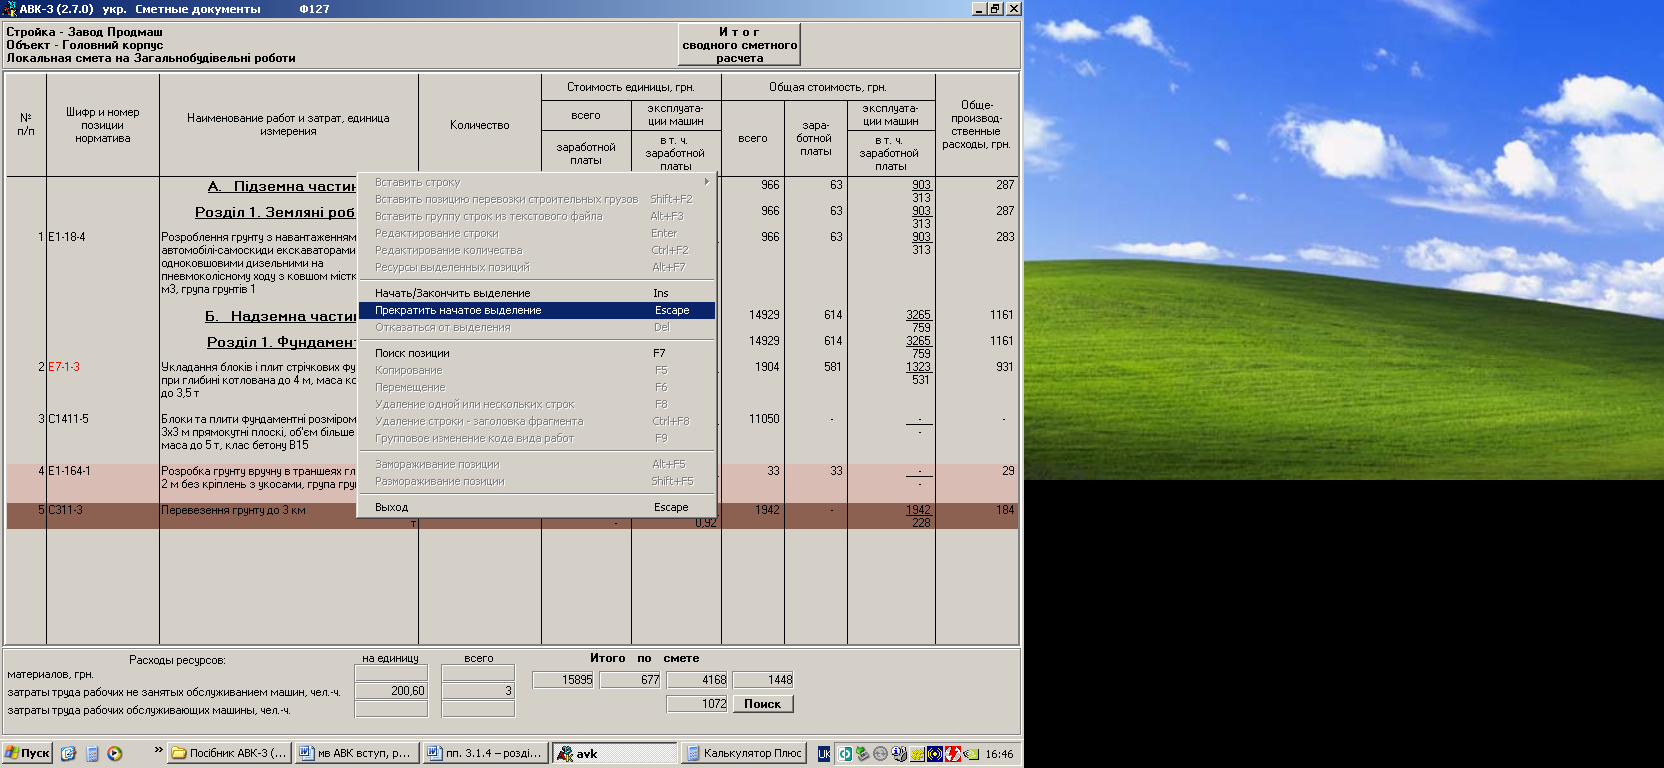Click Ресурсы выделенных позиций menu entry

(537, 267)
